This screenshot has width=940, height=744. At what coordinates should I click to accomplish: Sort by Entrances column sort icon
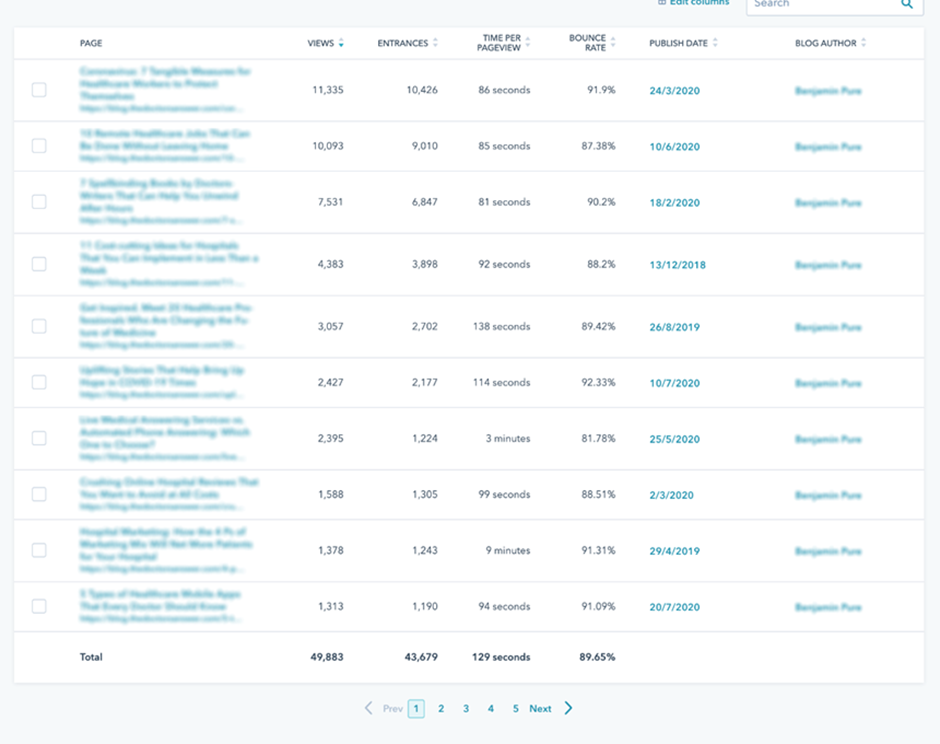[436, 43]
